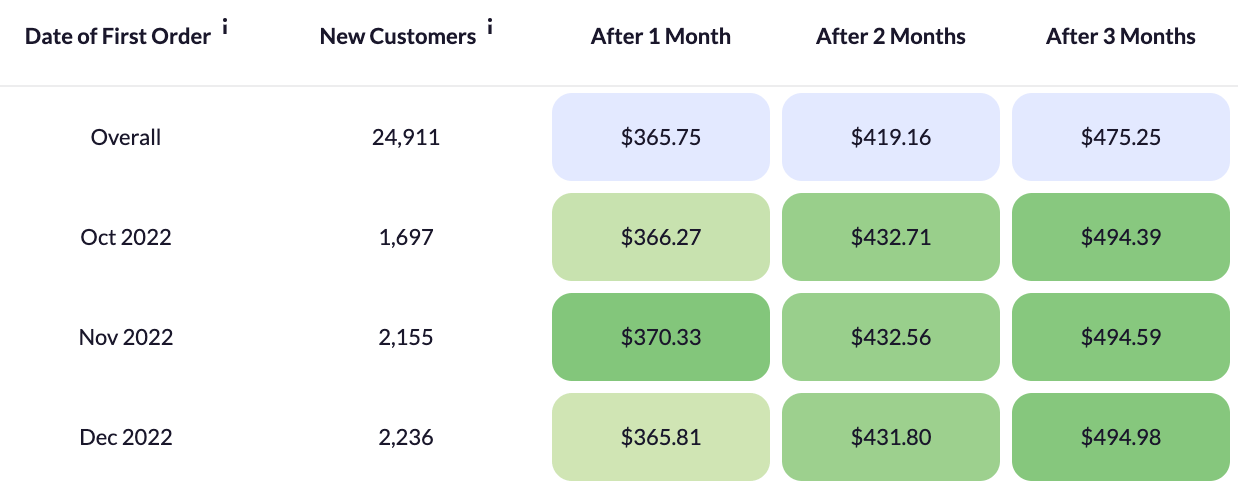Screen dimensions: 1238x492
Task: Select the Dec 2022 $365.81 cell
Action: pos(661,437)
